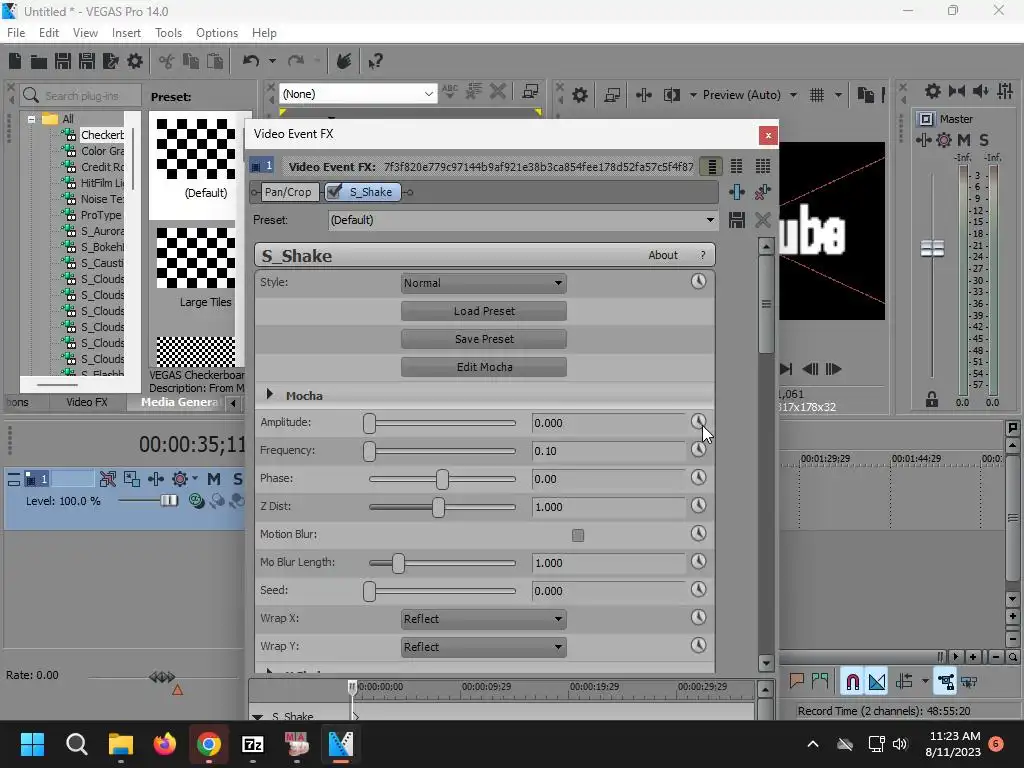1024x768 pixels.
Task: Open the Insert menu
Action: click(126, 33)
